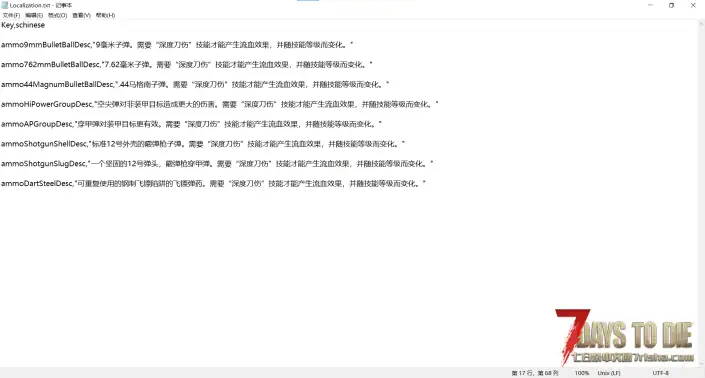Click the ammoDartSteelDesc line
Viewport: 705px width, 378px height.
pyautogui.click(x=214, y=183)
